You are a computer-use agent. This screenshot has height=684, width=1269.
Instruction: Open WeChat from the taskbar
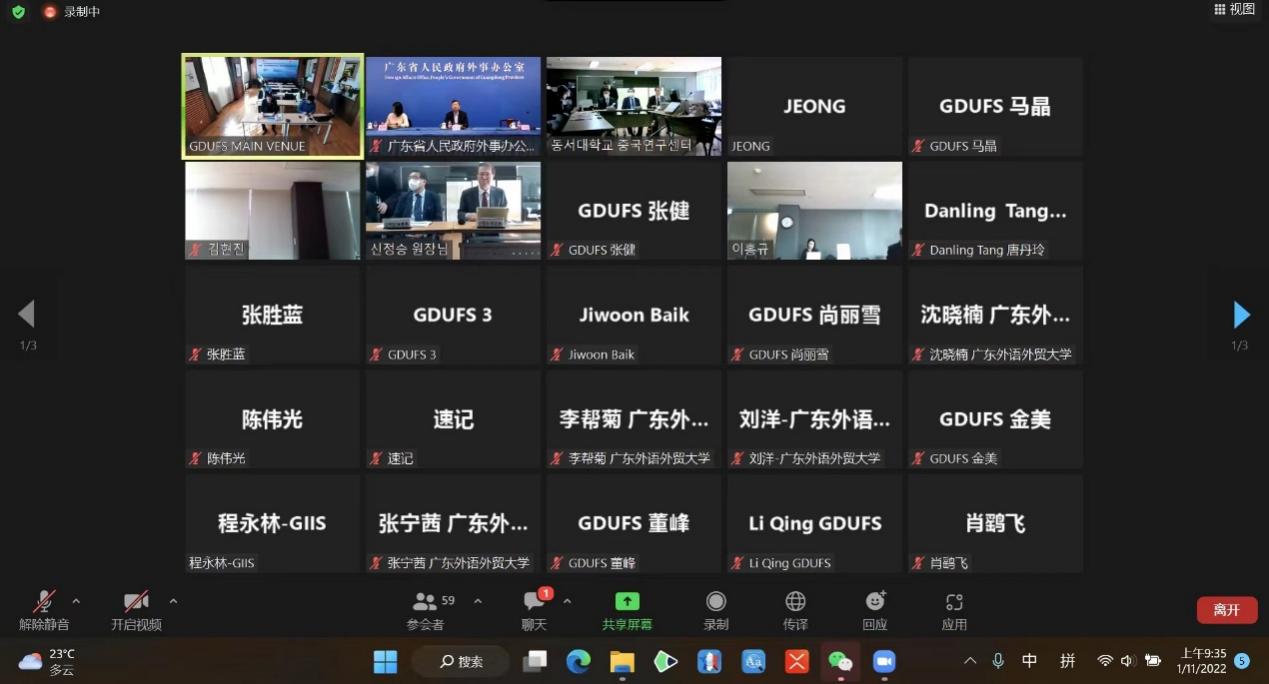tap(840, 661)
